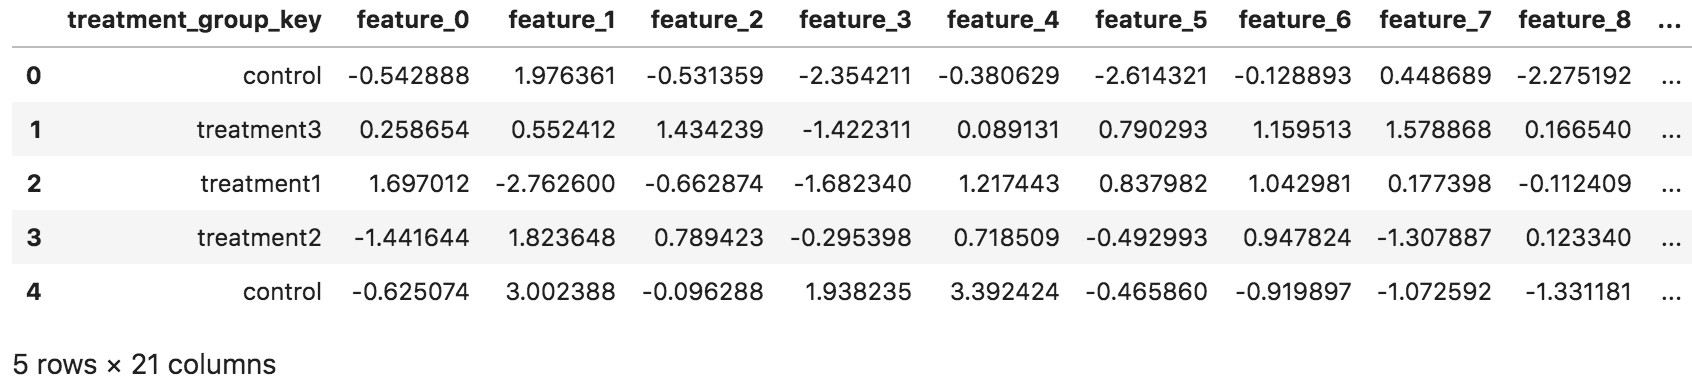Screen dimensions: 1692x388
Task: Click value 1.976361 under feature_1
Action: [x=564, y=75]
